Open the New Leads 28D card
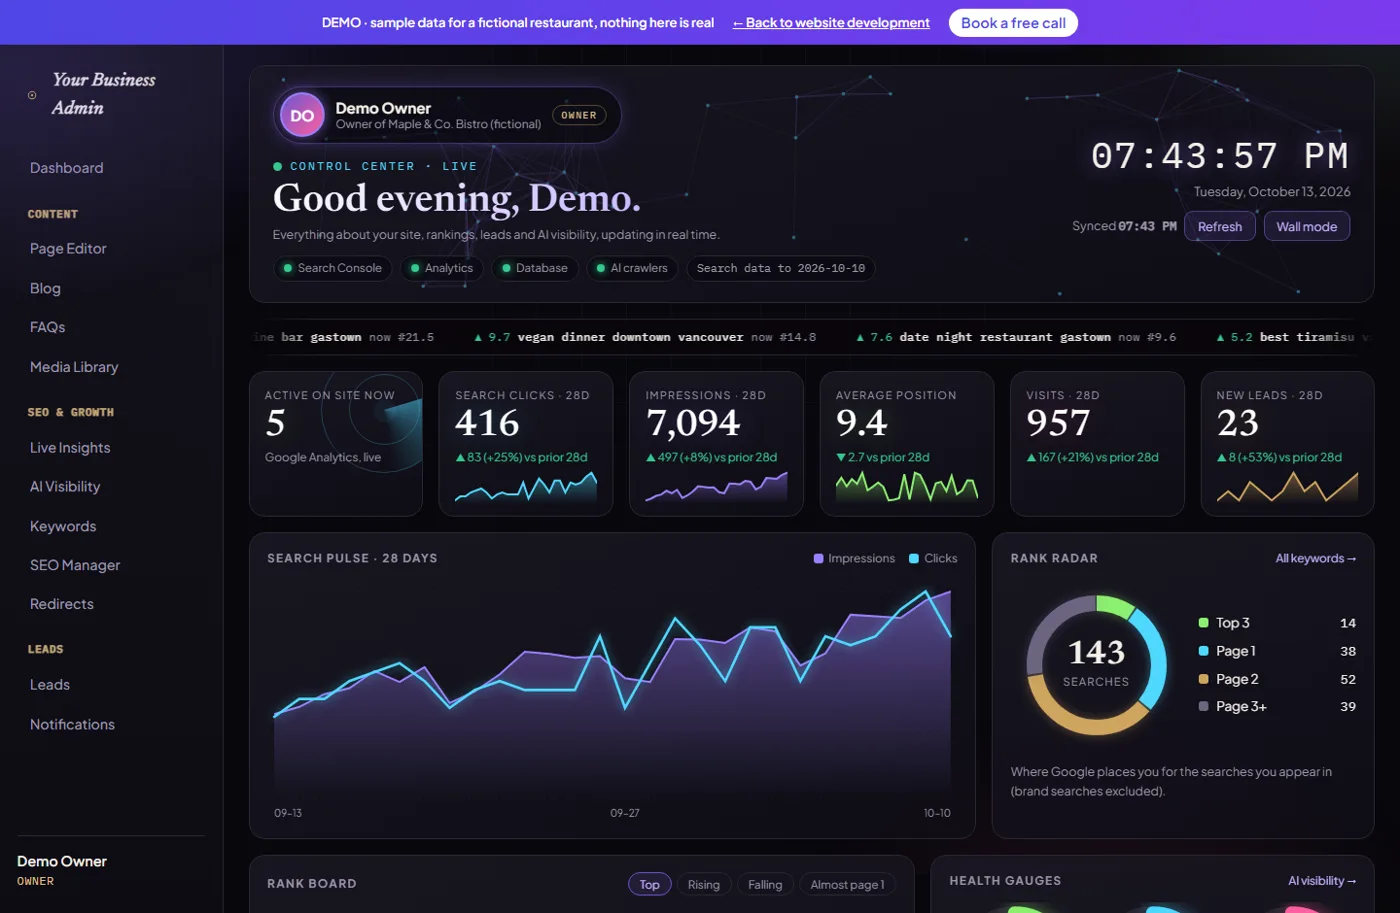Viewport: 1400px width, 913px height. click(1288, 444)
